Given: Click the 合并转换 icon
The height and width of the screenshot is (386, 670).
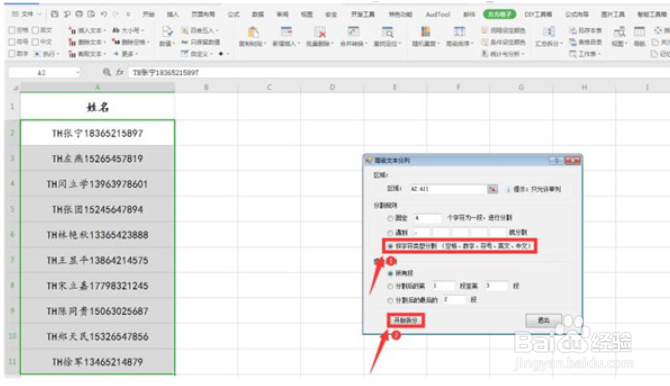Looking at the screenshot, I should [353, 32].
